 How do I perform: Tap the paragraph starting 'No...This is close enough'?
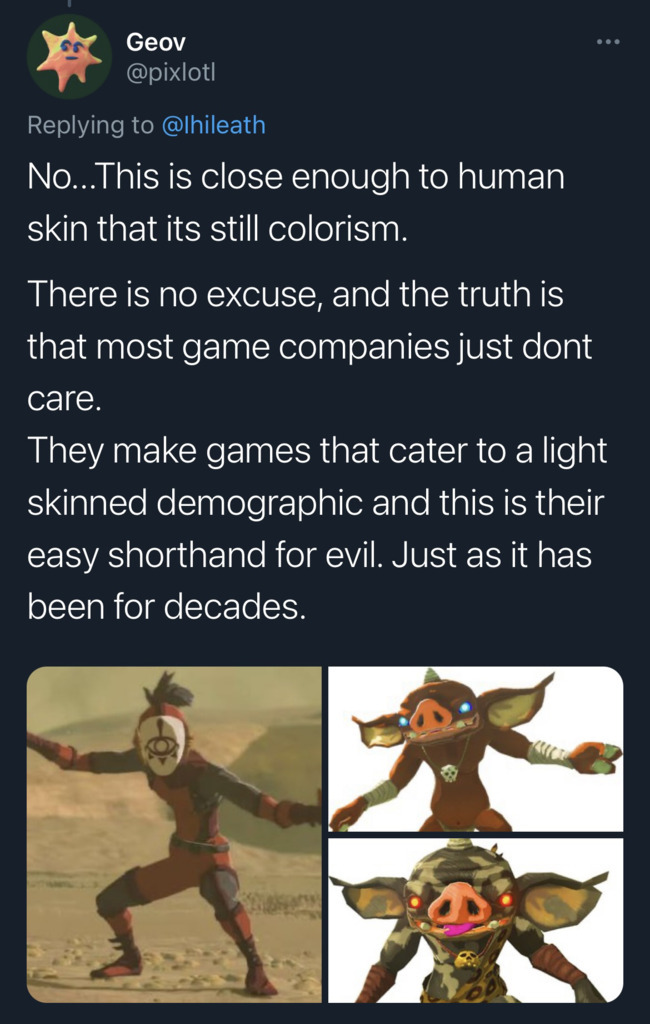296,202
